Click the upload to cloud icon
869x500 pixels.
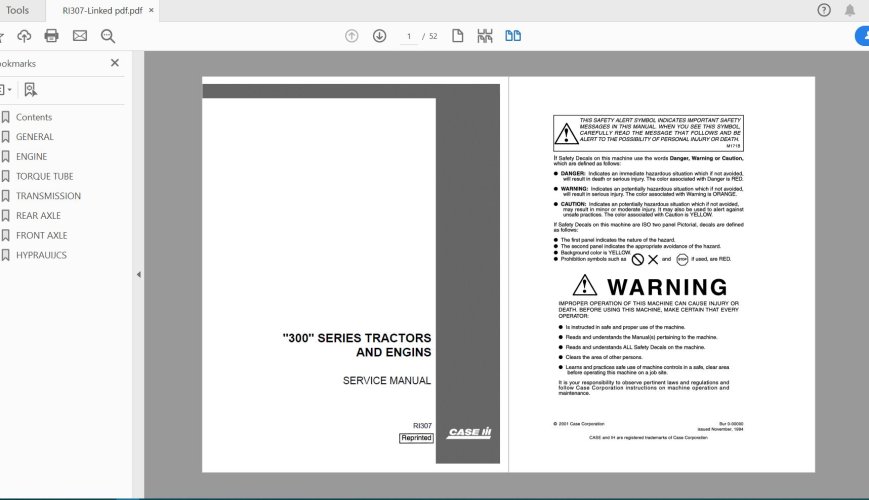[24, 36]
